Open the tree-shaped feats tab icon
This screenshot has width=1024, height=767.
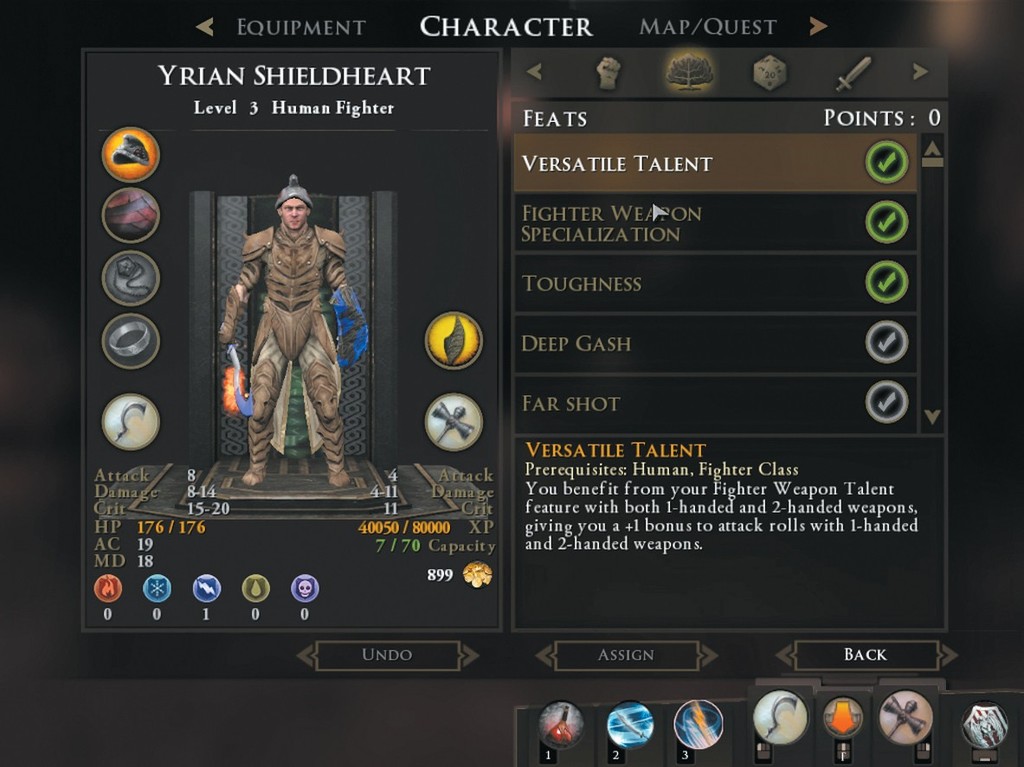click(x=689, y=71)
